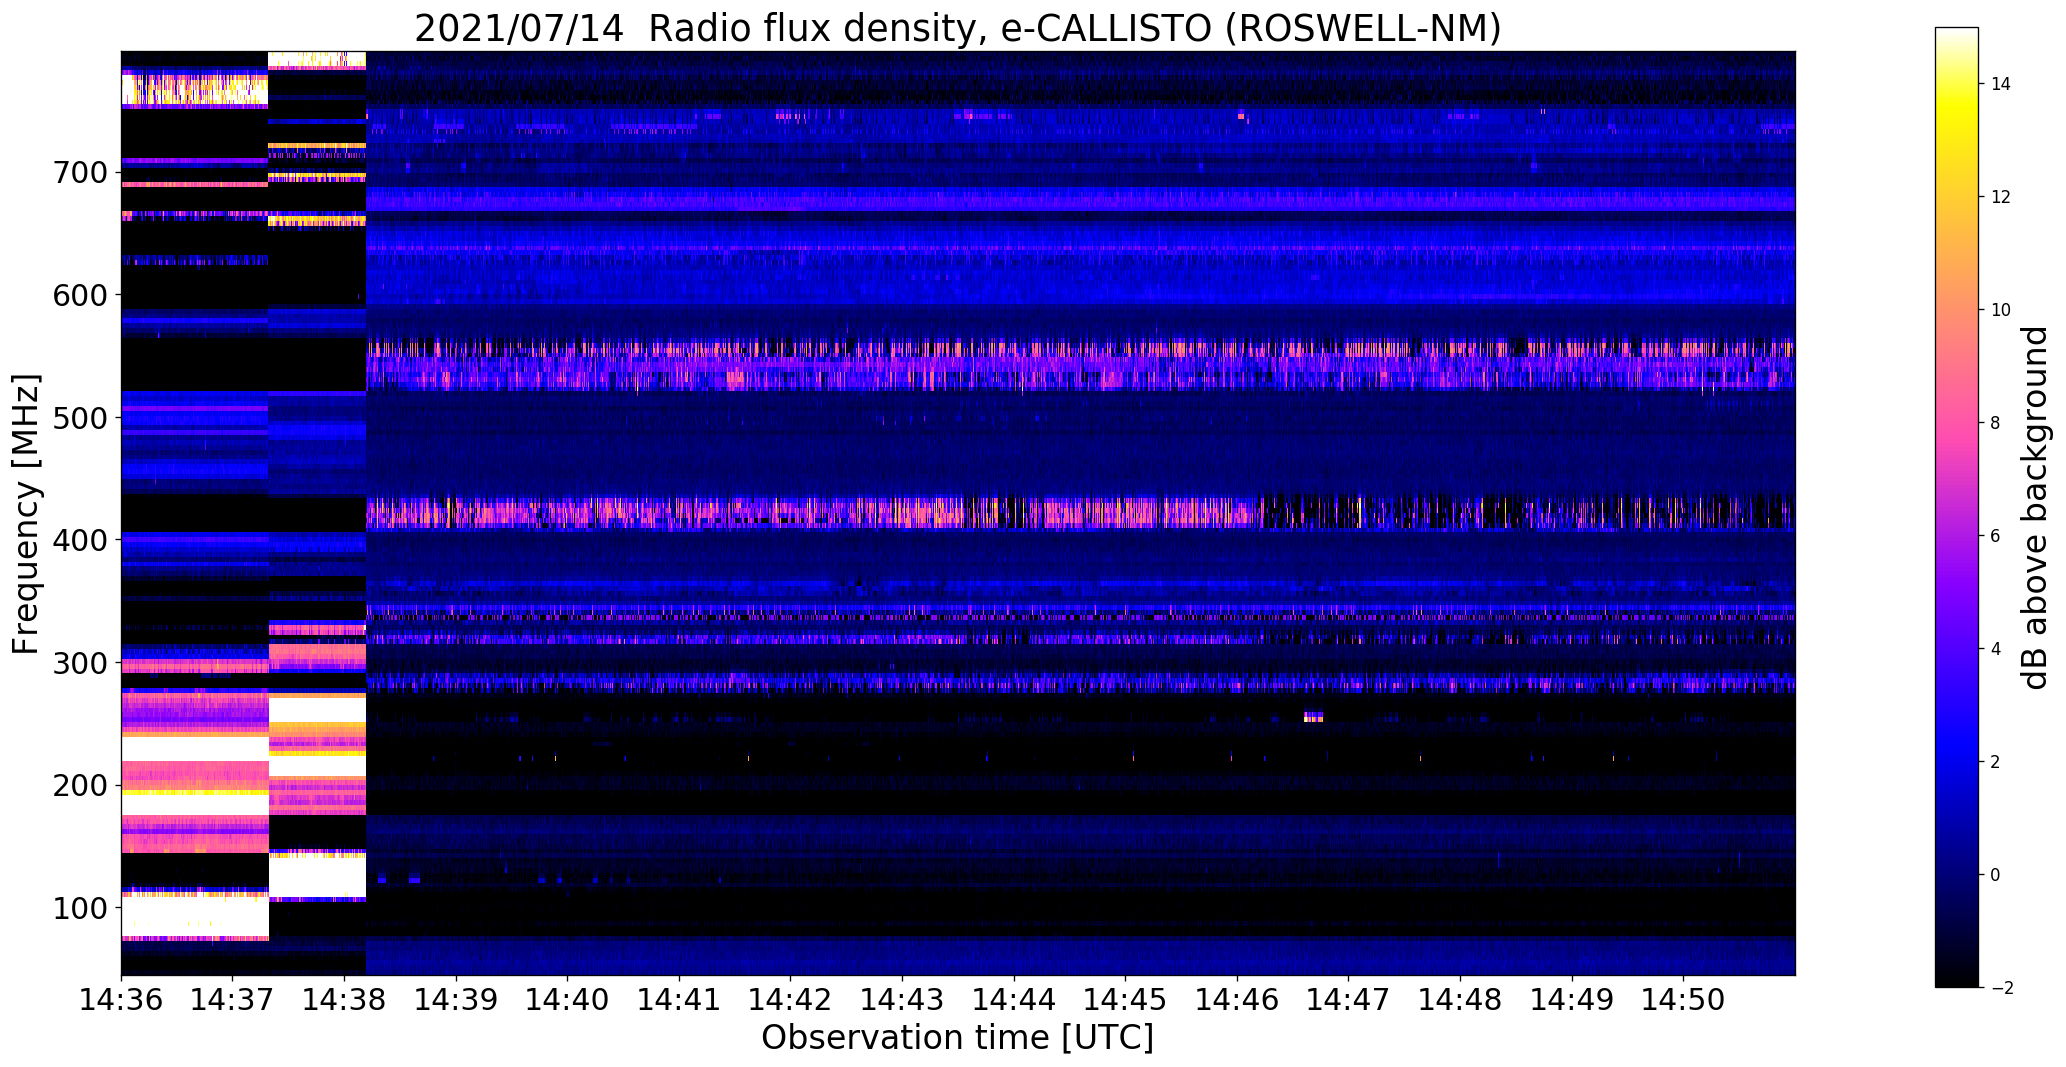The image size is (2066, 1067).
Task: Click the colorbar tick labeled 4 dB
Action: click(x=1996, y=649)
